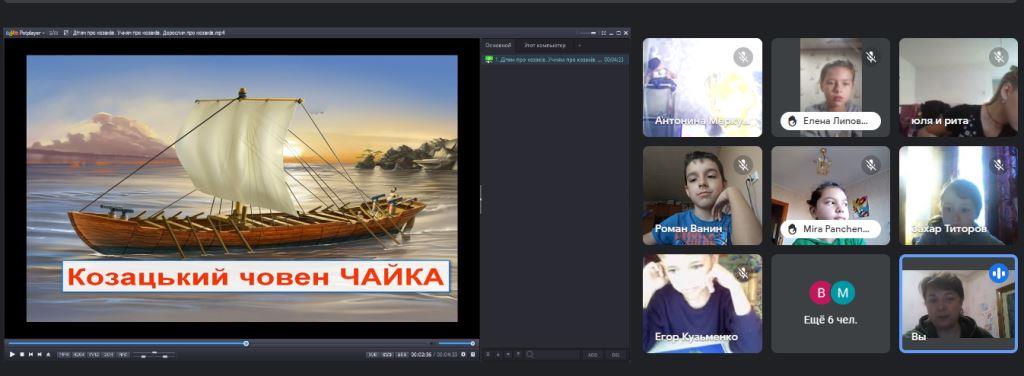Open the PotPlayer main menu dropdown
The height and width of the screenshot is (376, 1024).
[x=25, y=32]
